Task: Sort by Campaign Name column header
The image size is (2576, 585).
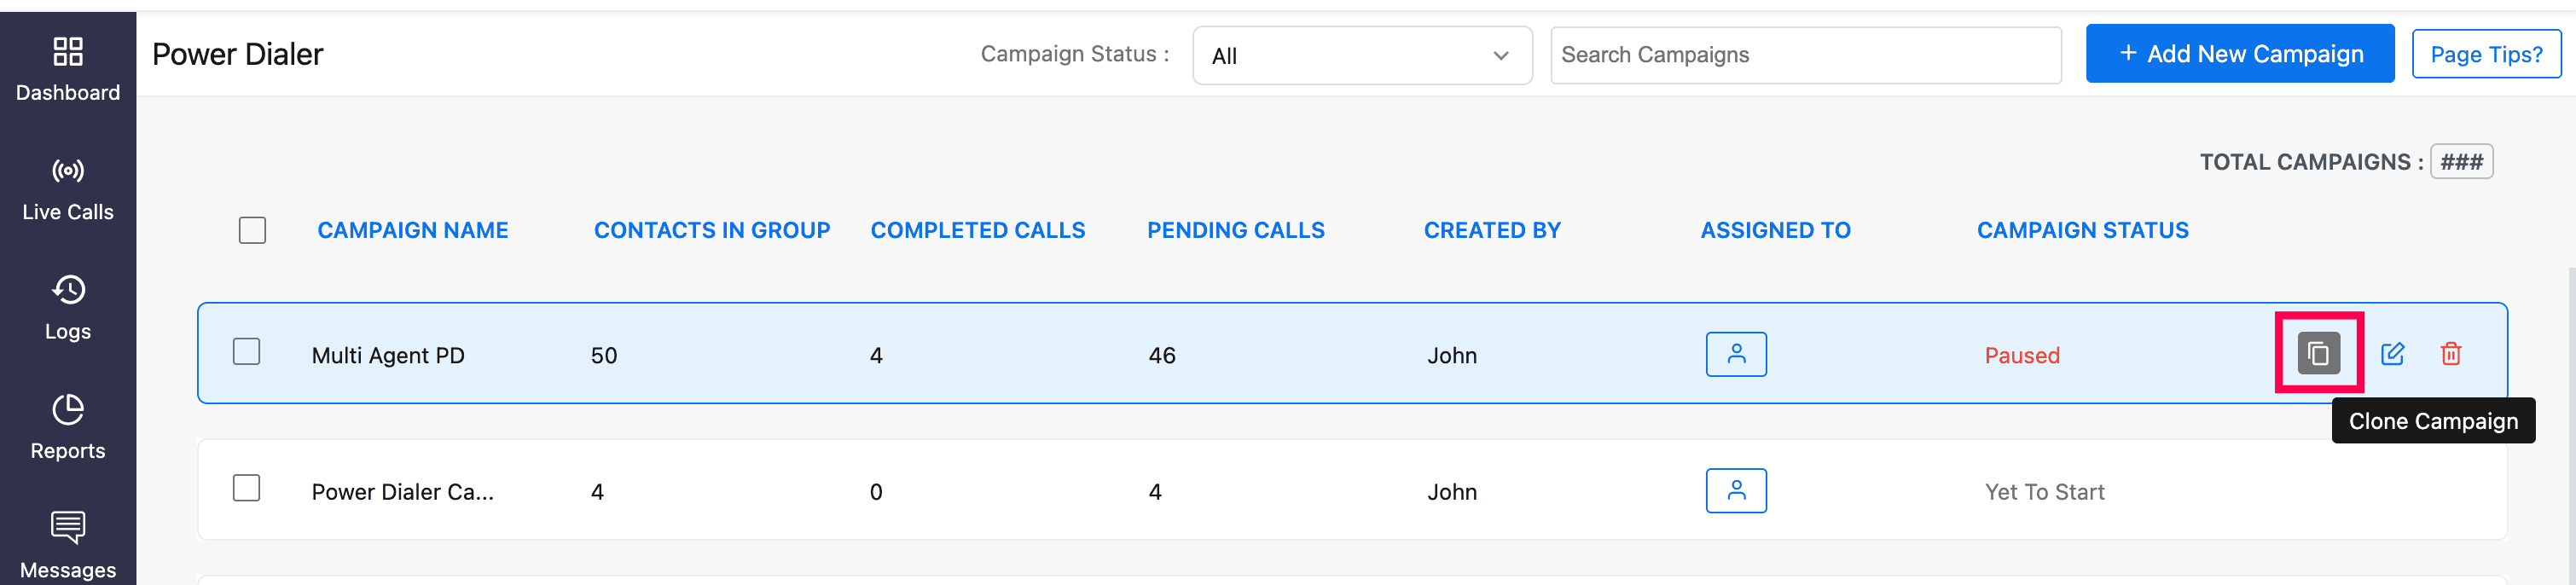Action: click(x=412, y=230)
